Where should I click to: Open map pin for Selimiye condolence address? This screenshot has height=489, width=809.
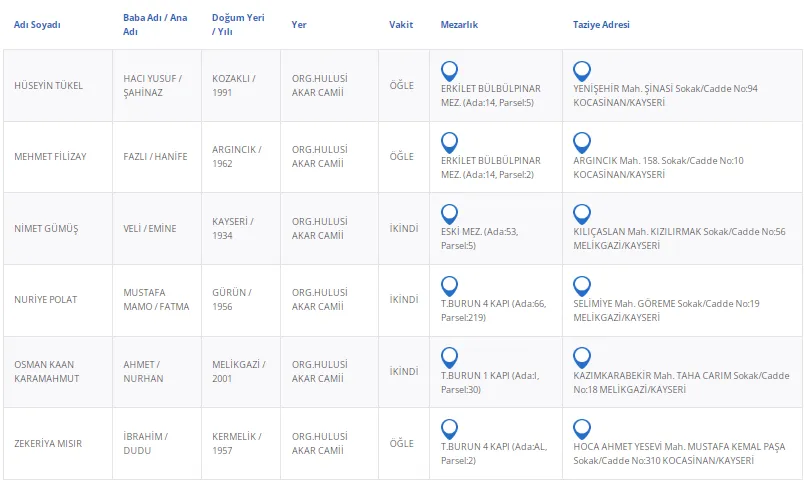click(x=582, y=286)
